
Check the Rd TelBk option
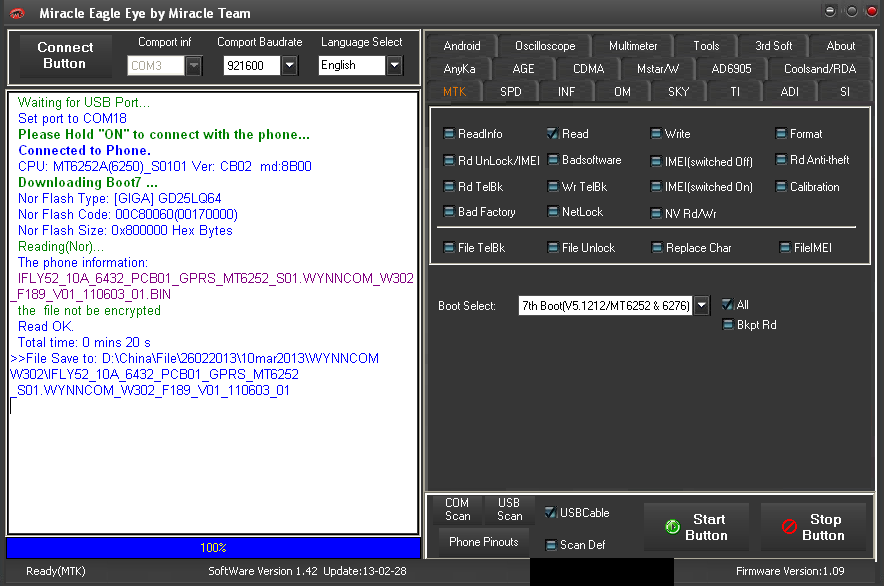pos(449,187)
